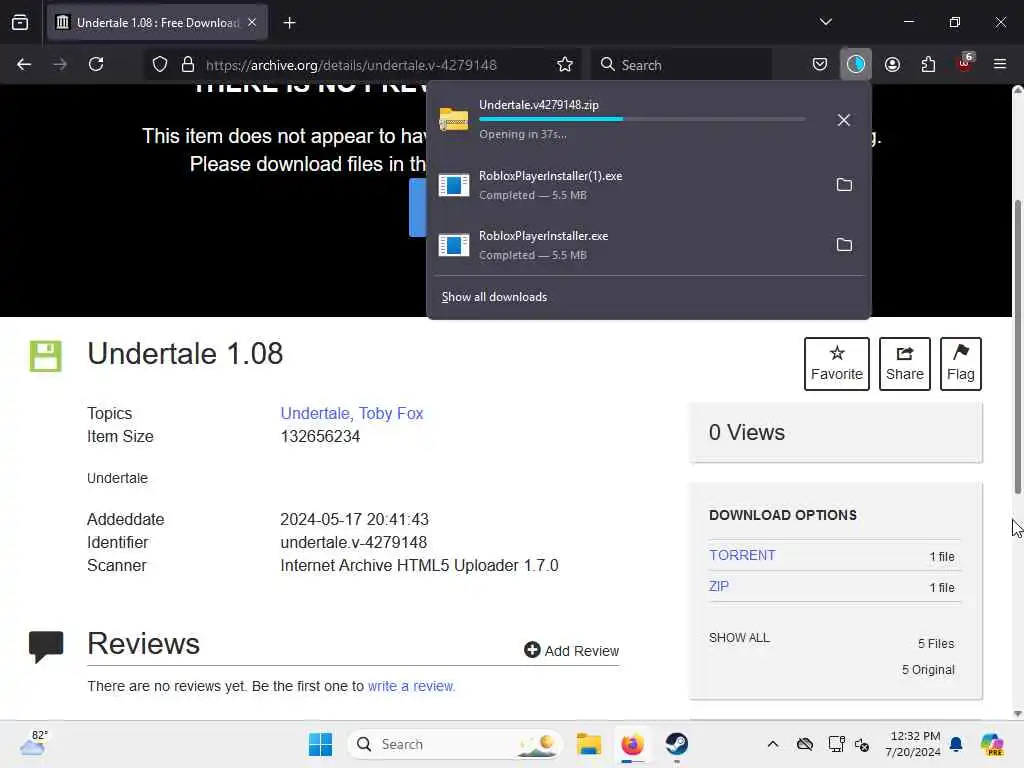Add a review with Add Review
Screen dimensions: 1024x768
pos(571,650)
